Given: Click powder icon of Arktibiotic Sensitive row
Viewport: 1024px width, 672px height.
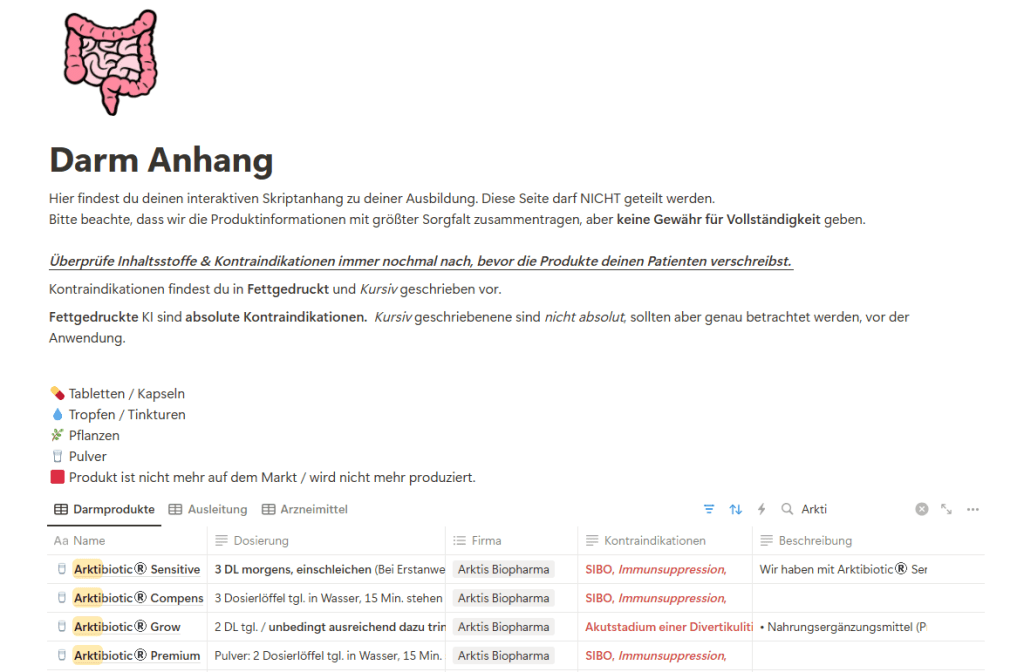Looking at the screenshot, I should tap(61, 569).
